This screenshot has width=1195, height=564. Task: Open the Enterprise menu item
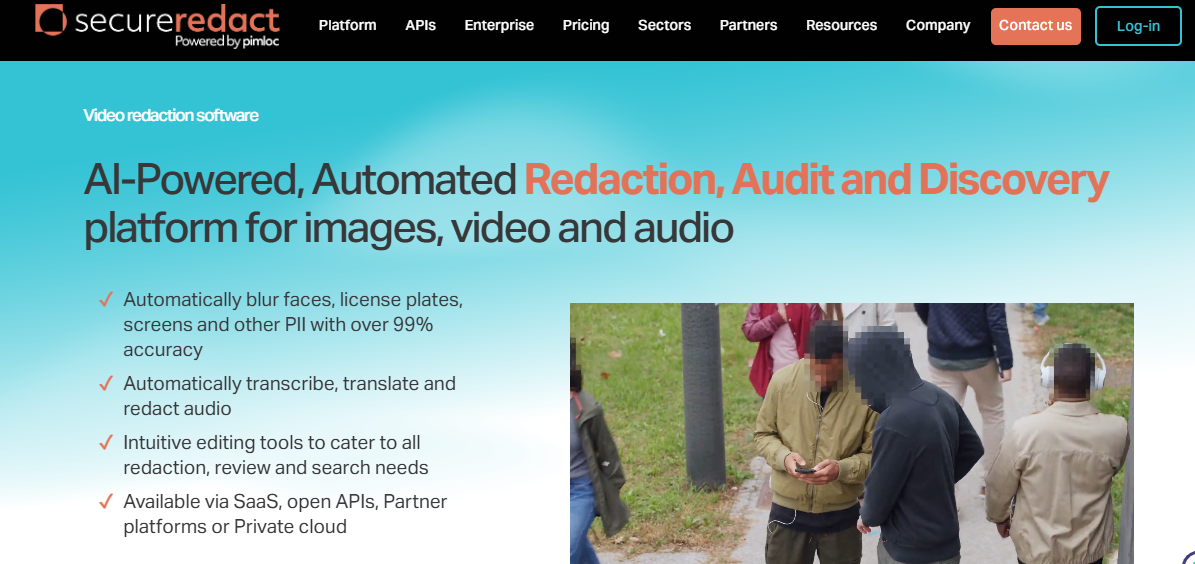(x=499, y=25)
